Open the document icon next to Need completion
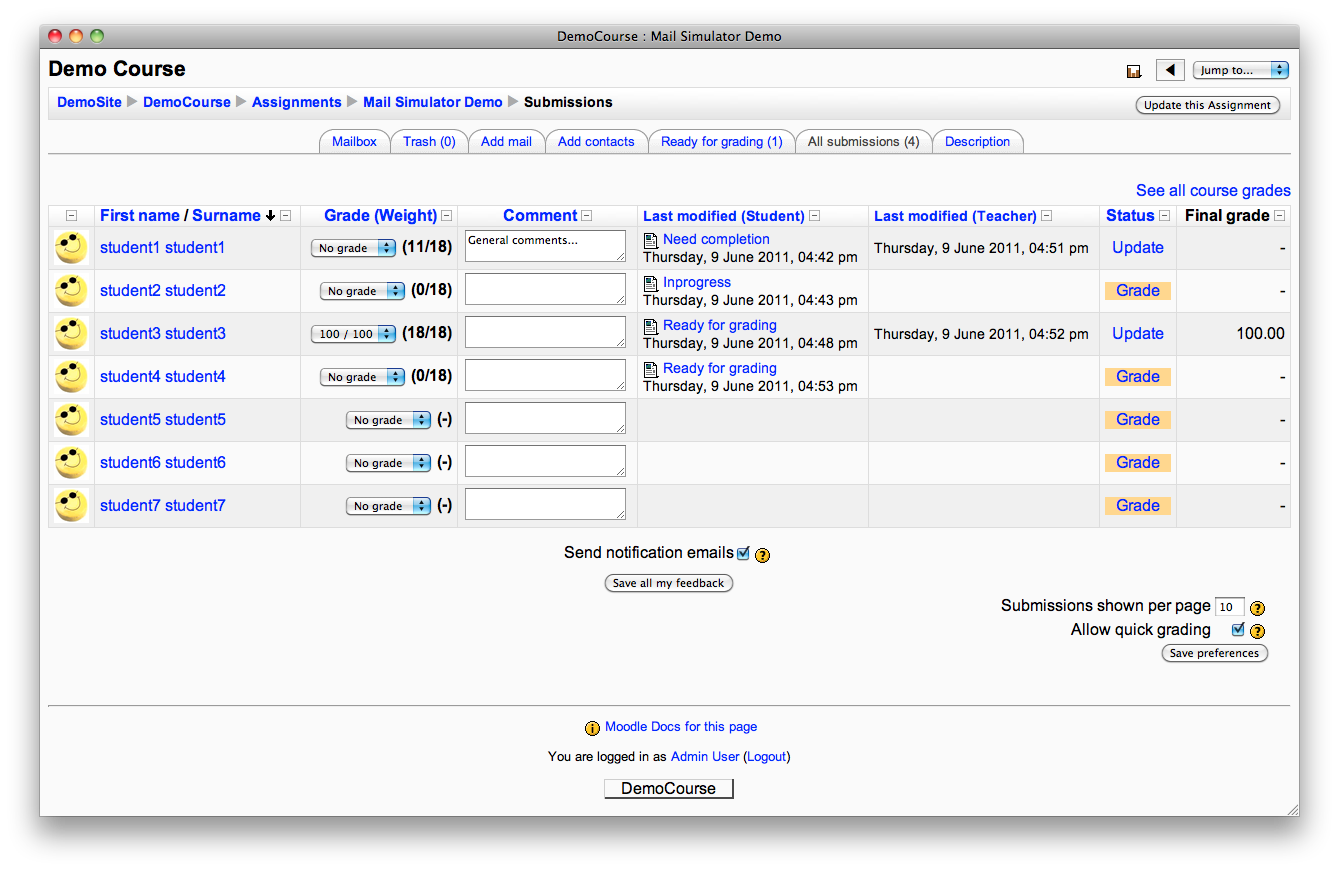Image resolution: width=1339 pixels, height=871 pixels. (x=650, y=240)
